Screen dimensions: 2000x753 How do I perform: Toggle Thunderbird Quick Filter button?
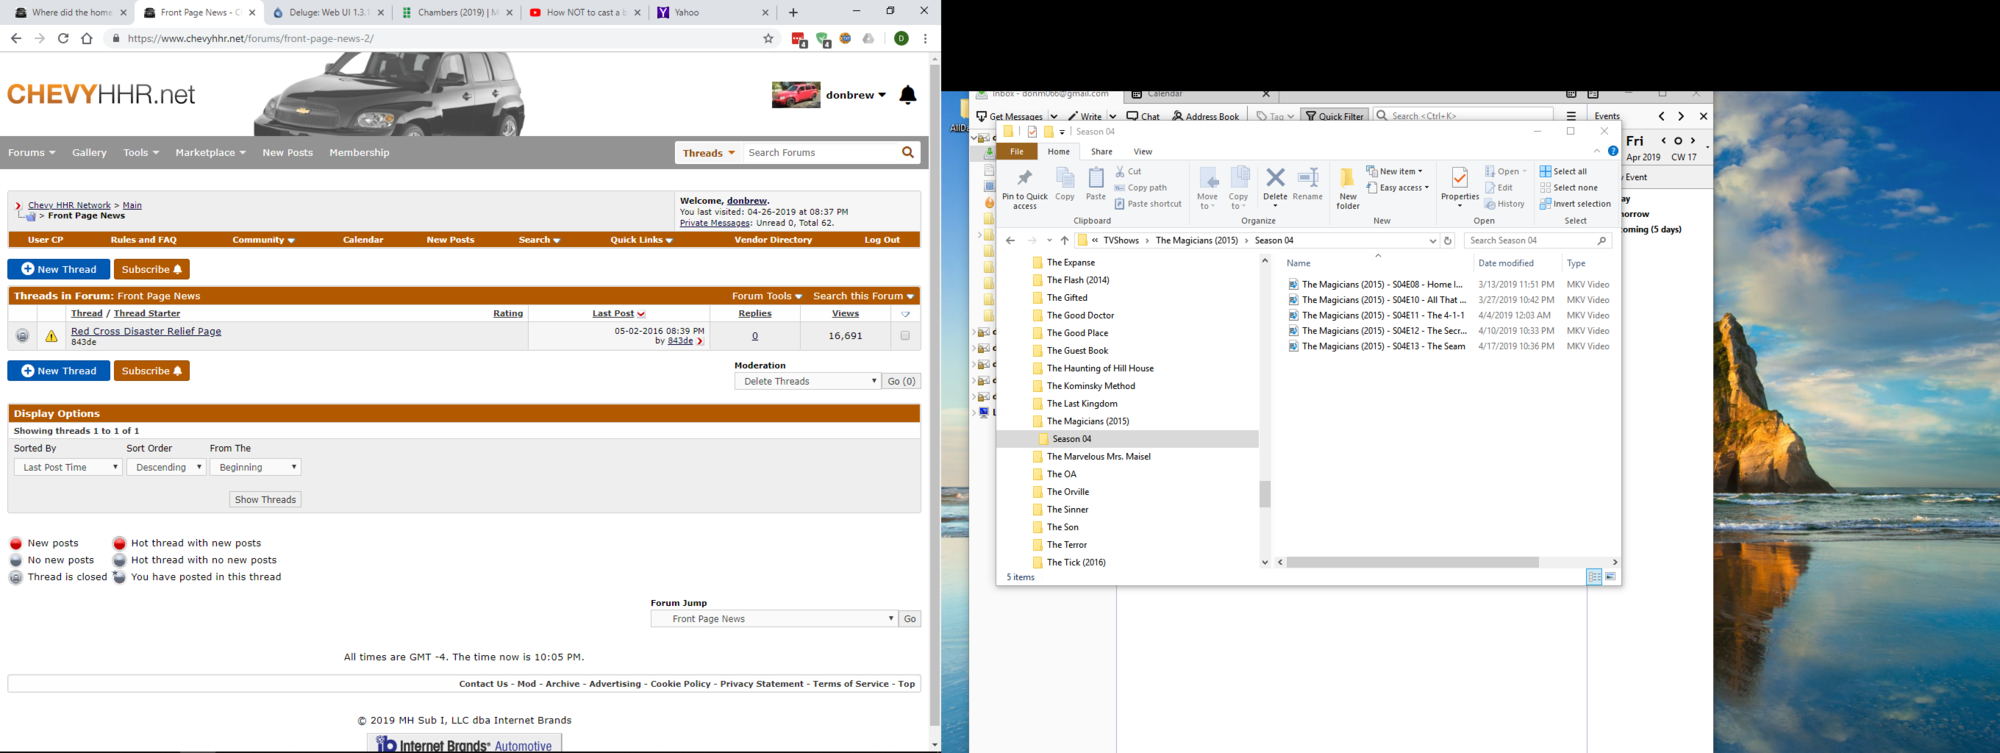click(x=1334, y=116)
